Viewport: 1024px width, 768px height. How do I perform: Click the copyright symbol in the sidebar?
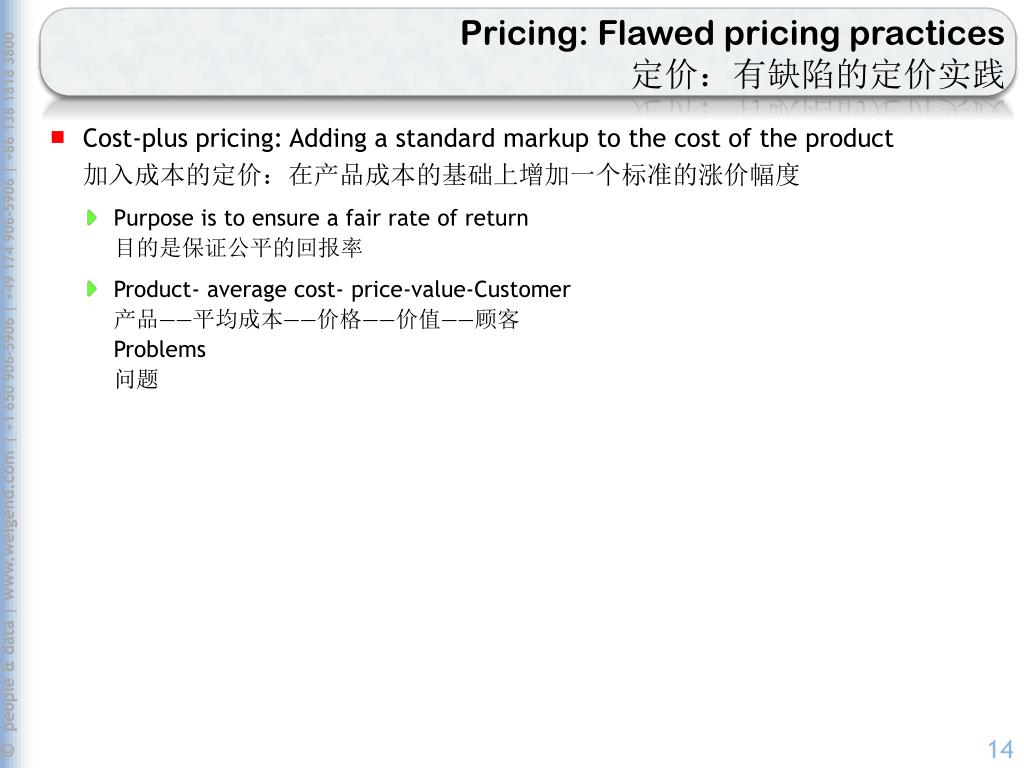tap(9, 749)
